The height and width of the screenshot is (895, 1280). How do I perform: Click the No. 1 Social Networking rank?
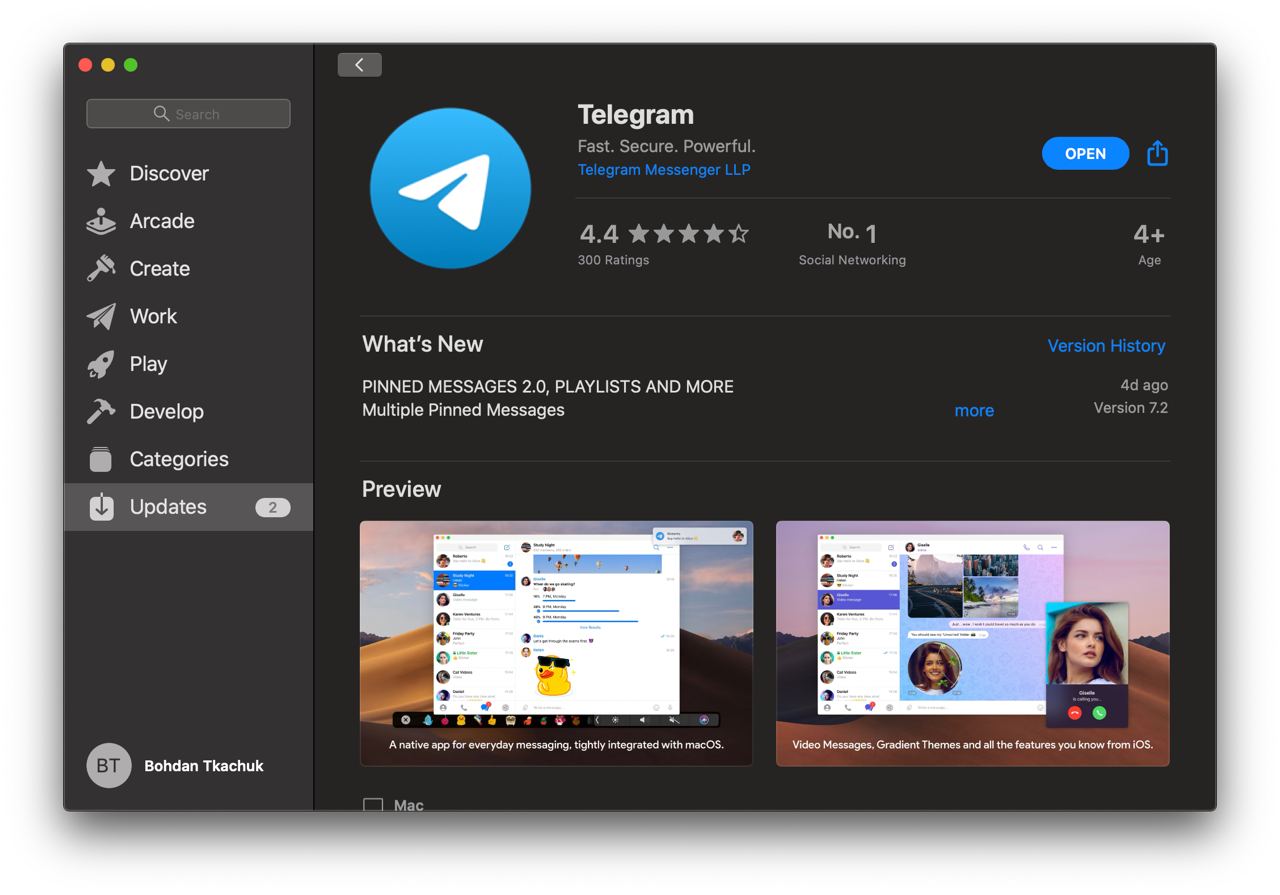(x=852, y=244)
